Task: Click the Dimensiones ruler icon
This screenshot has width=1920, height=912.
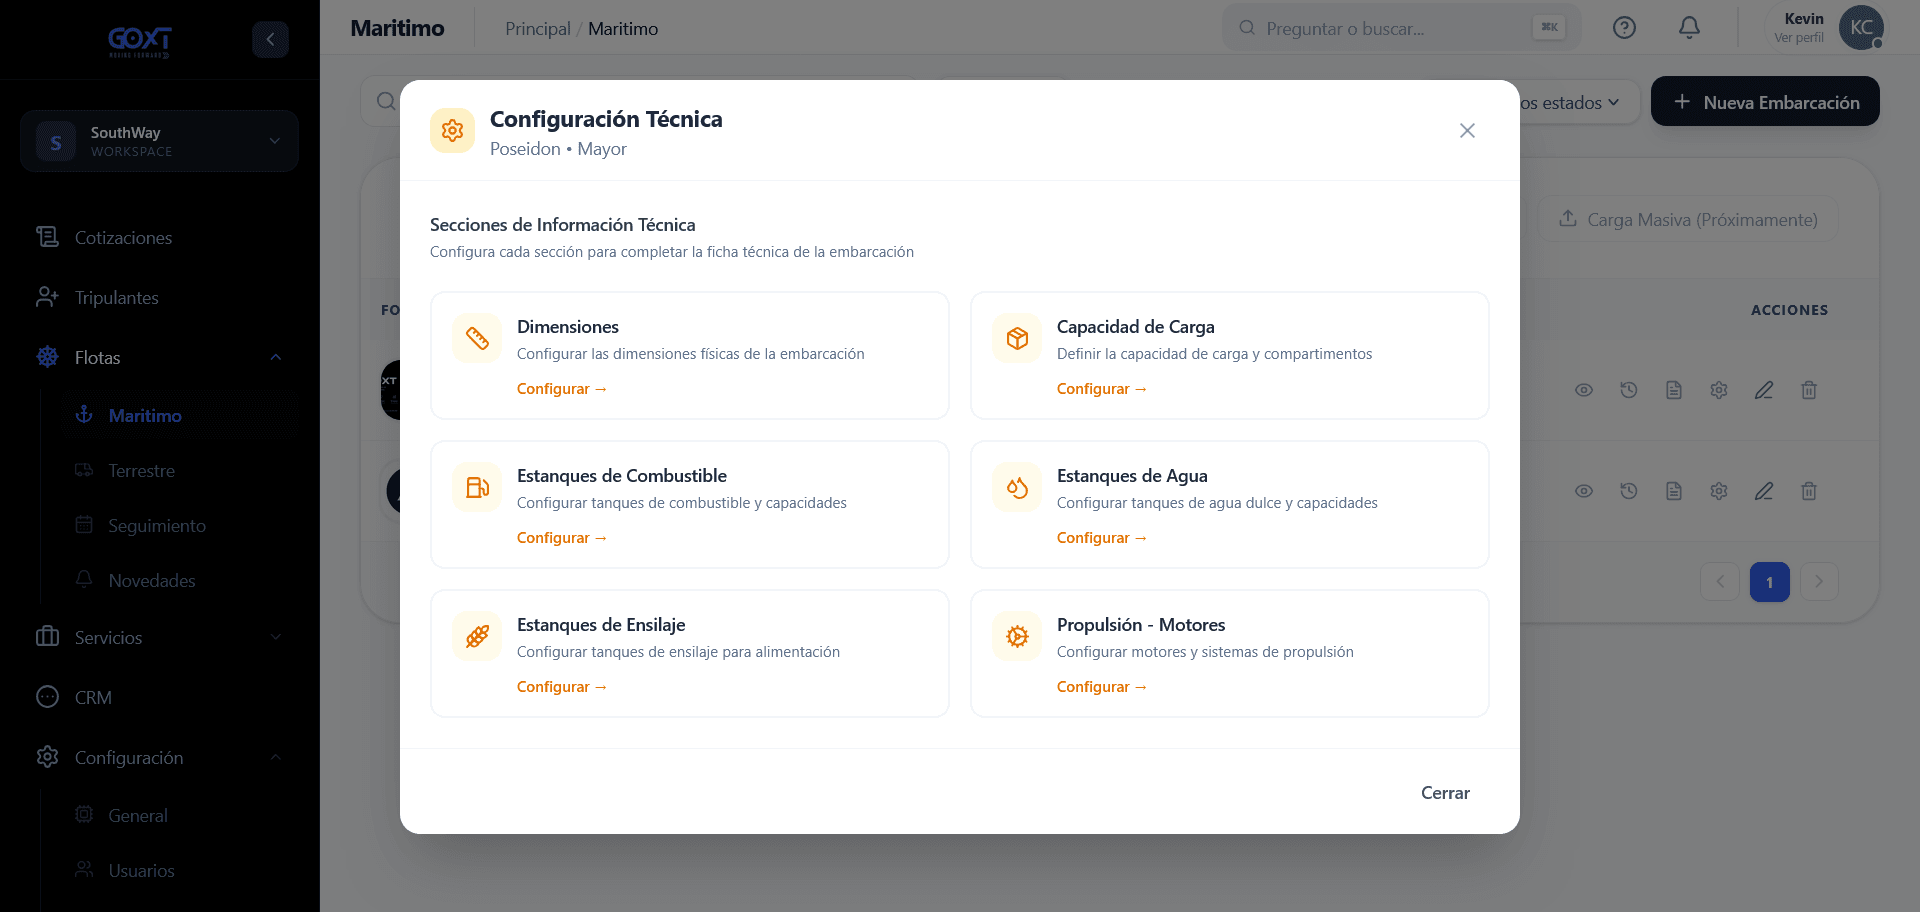Action: click(477, 338)
